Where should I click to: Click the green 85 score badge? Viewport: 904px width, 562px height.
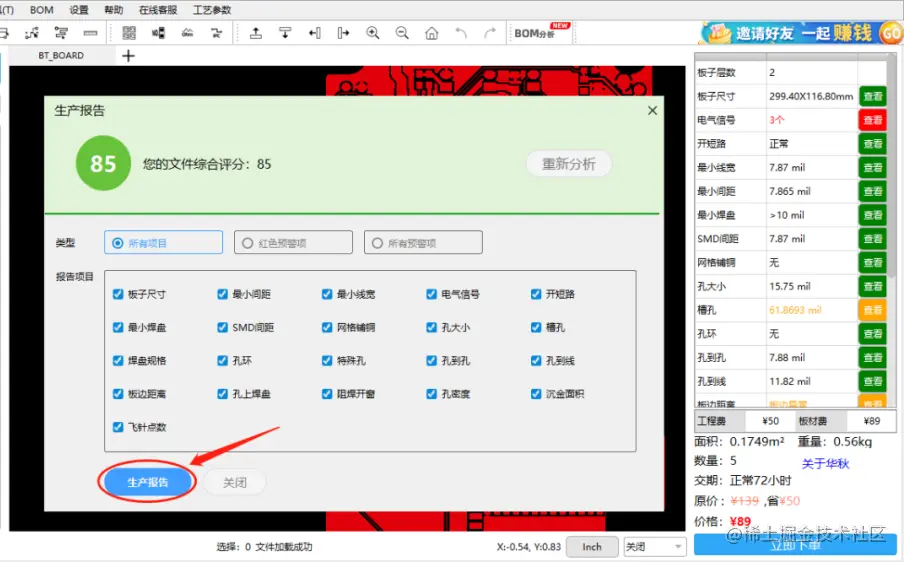[x=103, y=163]
